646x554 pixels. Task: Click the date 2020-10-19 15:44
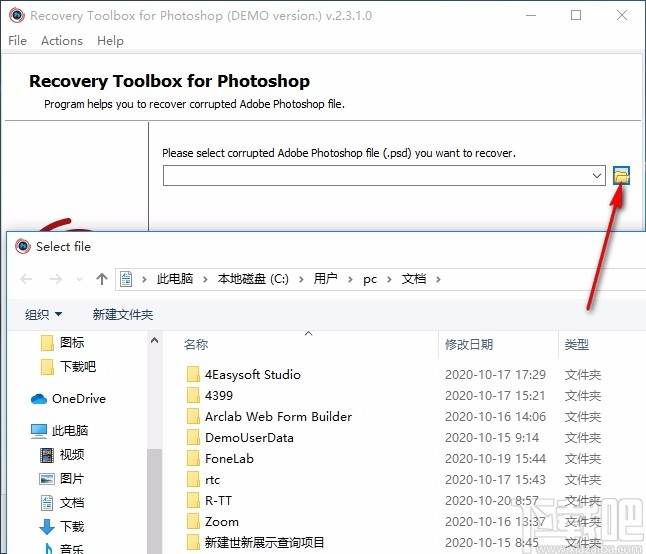click(495, 458)
